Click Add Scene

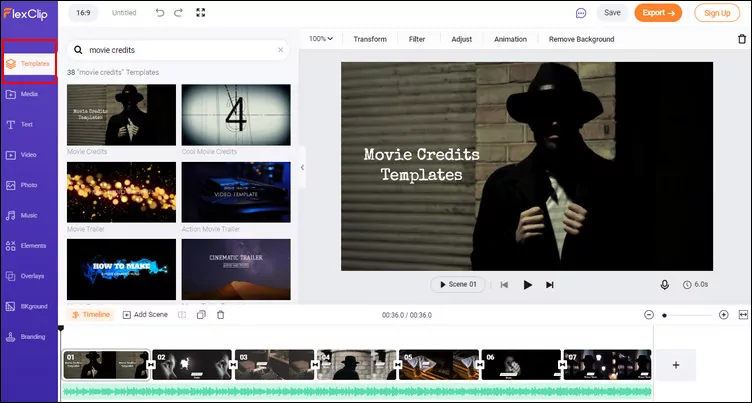point(145,315)
